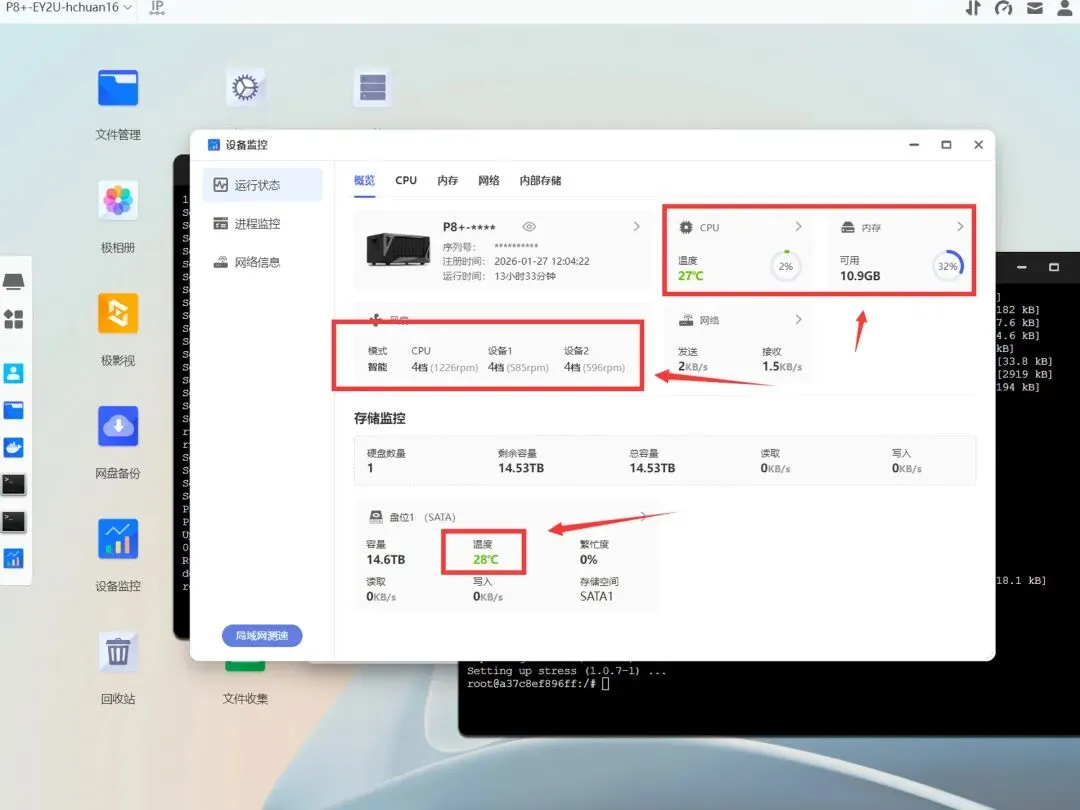Open the mail envelope icon in top bar
1080x810 pixels.
click(x=1035, y=8)
